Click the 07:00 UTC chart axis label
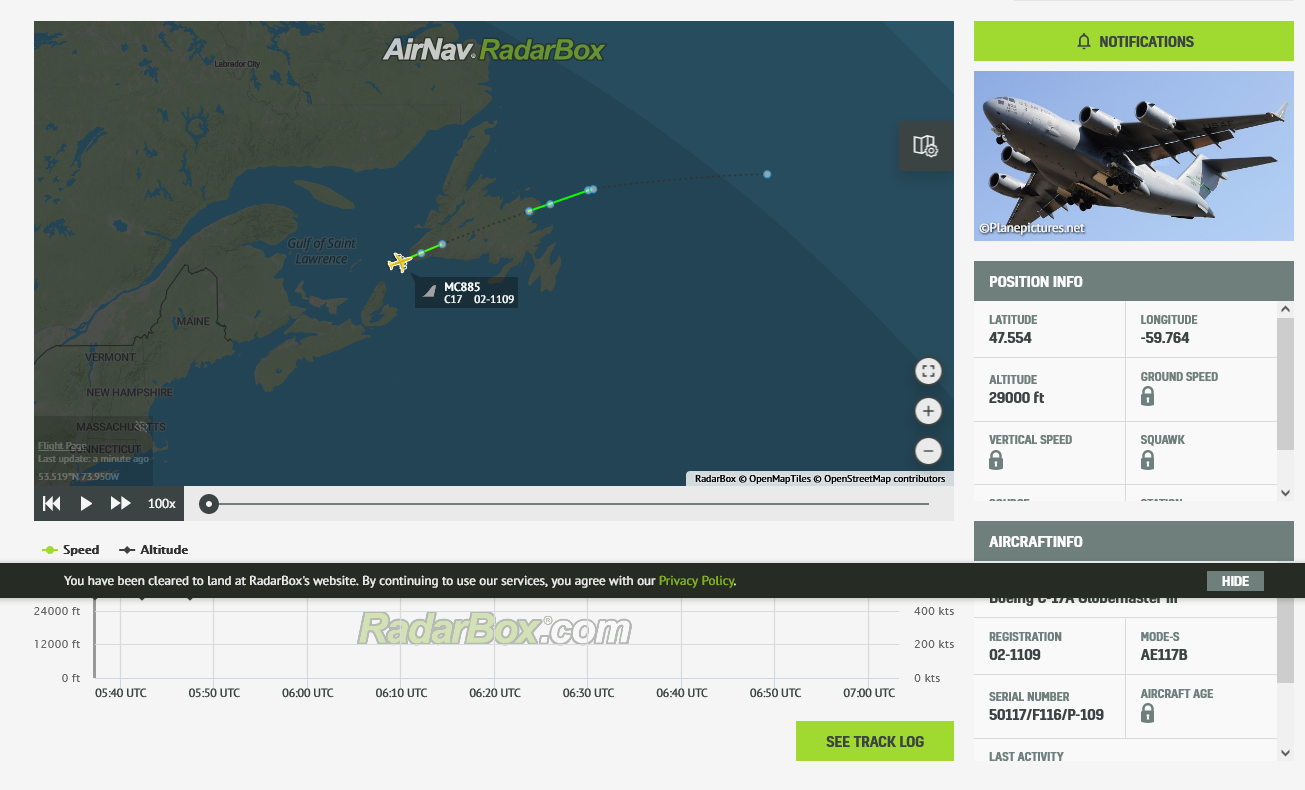 click(869, 693)
